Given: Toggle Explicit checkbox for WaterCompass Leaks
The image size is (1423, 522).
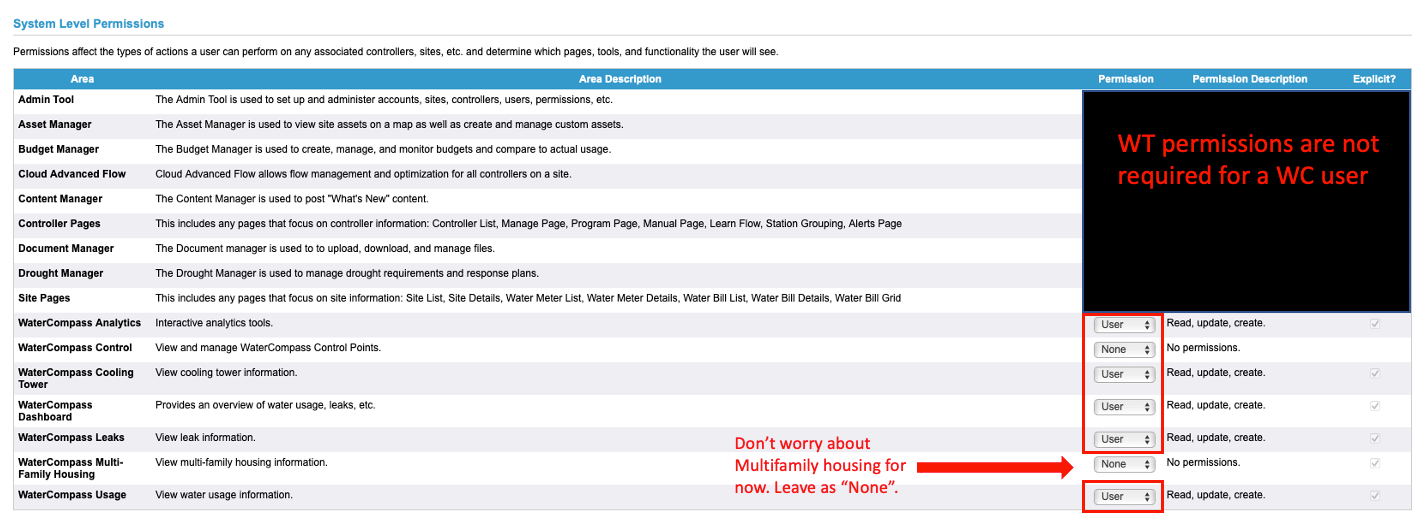Looking at the screenshot, I should pos(1374,438).
